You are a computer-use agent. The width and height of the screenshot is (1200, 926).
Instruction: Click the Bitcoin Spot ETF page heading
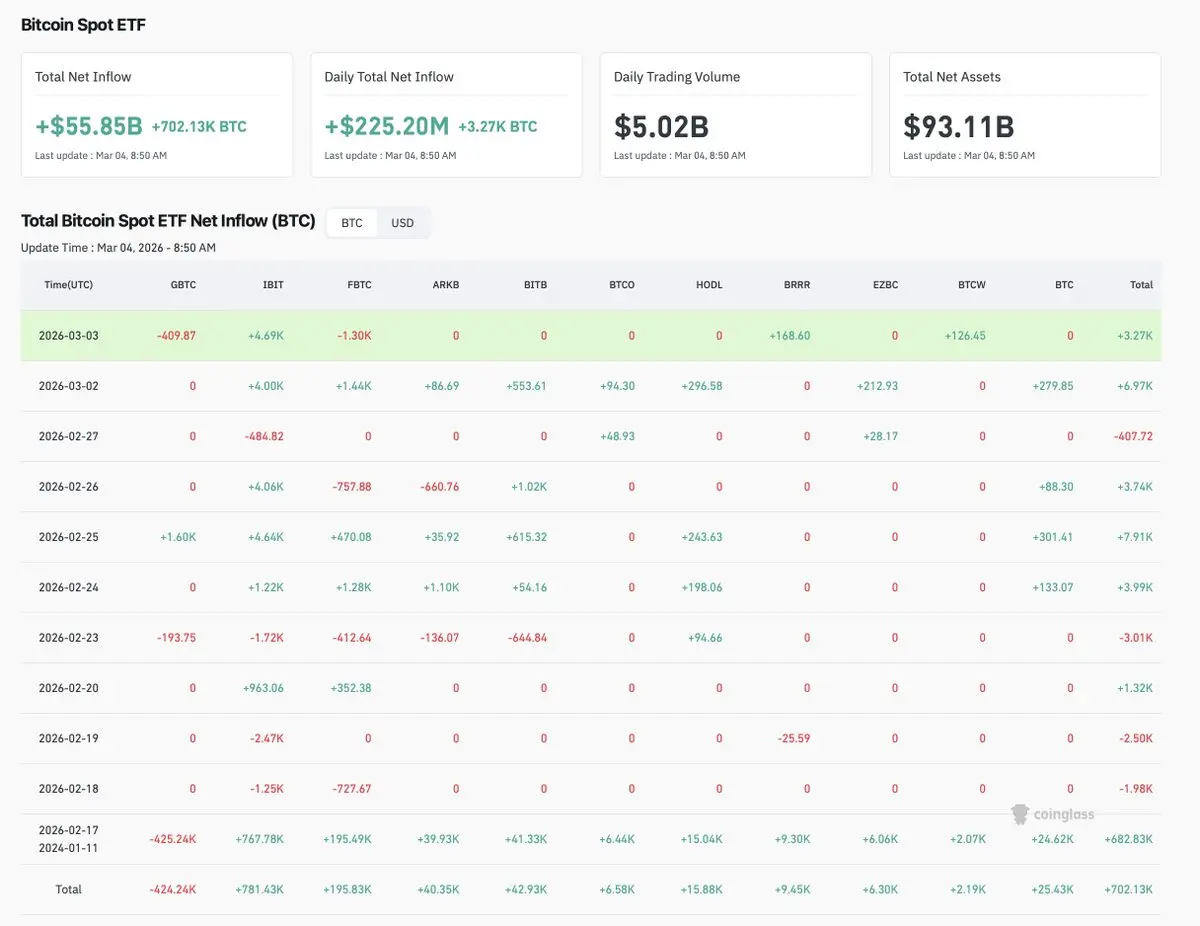coord(83,25)
